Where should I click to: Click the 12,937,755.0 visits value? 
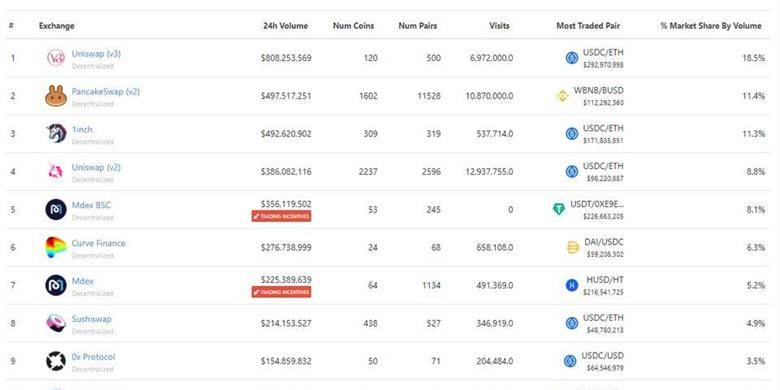488,172
